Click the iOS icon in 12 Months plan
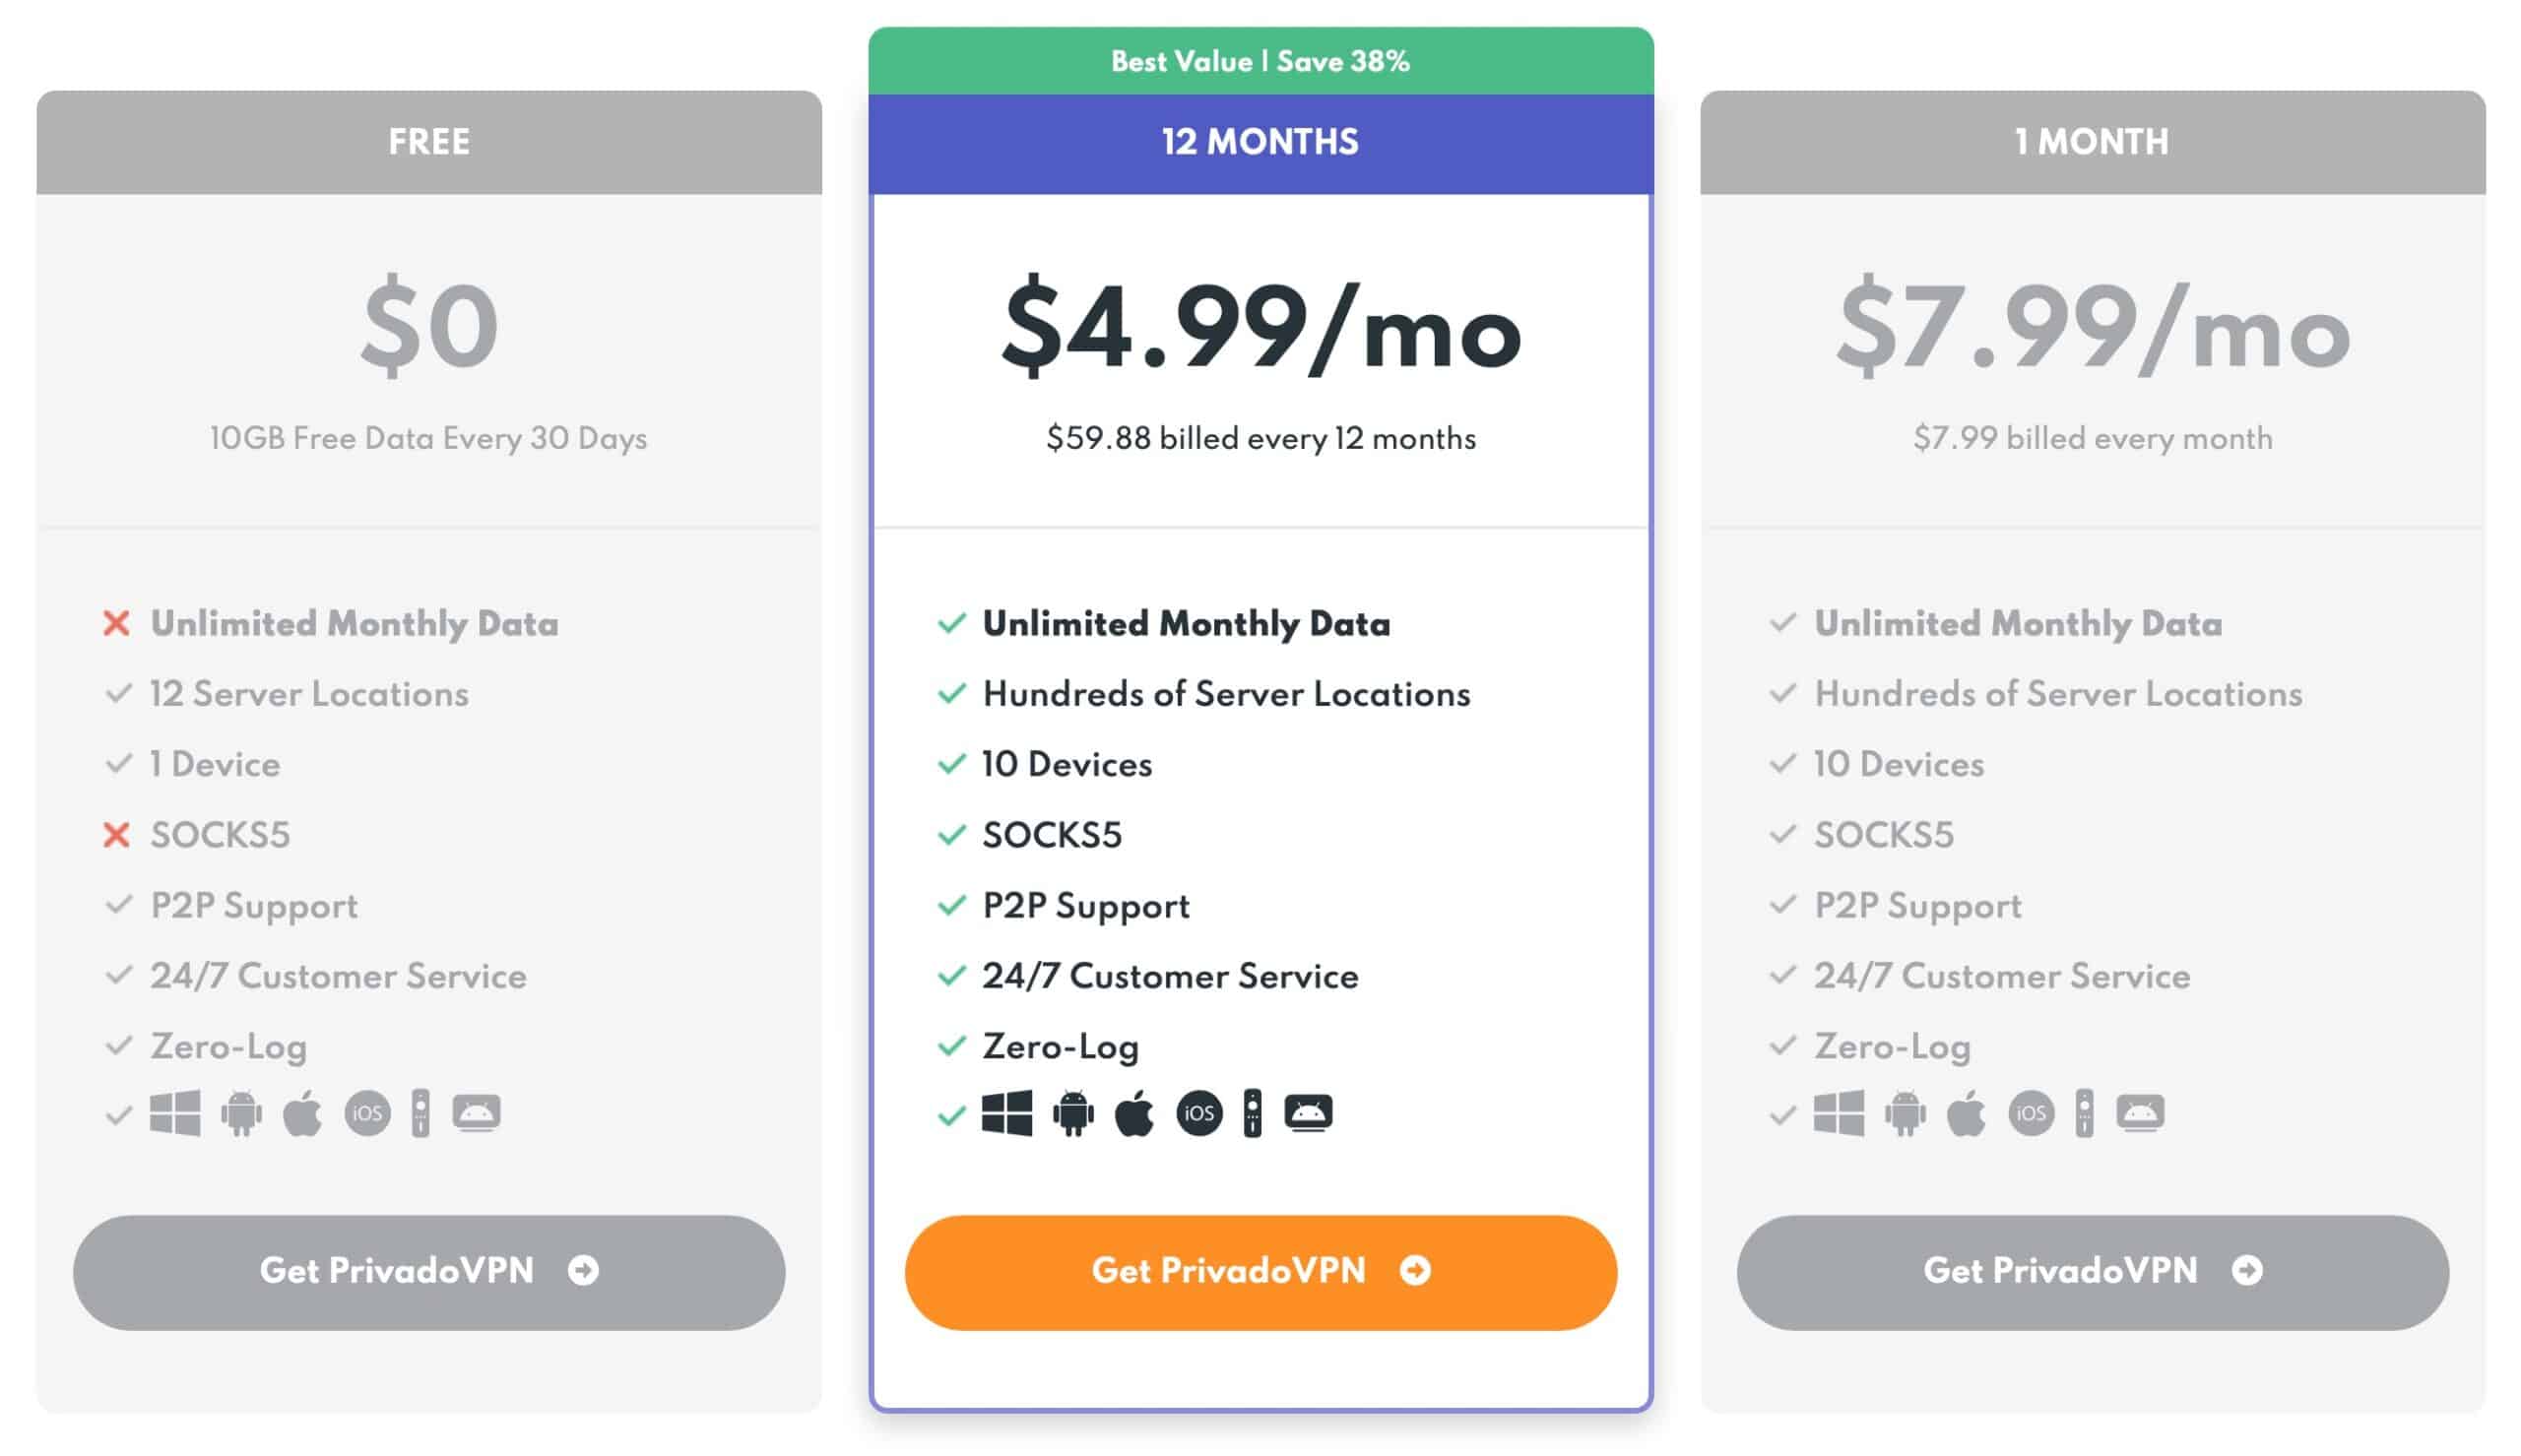Screen dimensions: 2521x1456 point(1199,1113)
